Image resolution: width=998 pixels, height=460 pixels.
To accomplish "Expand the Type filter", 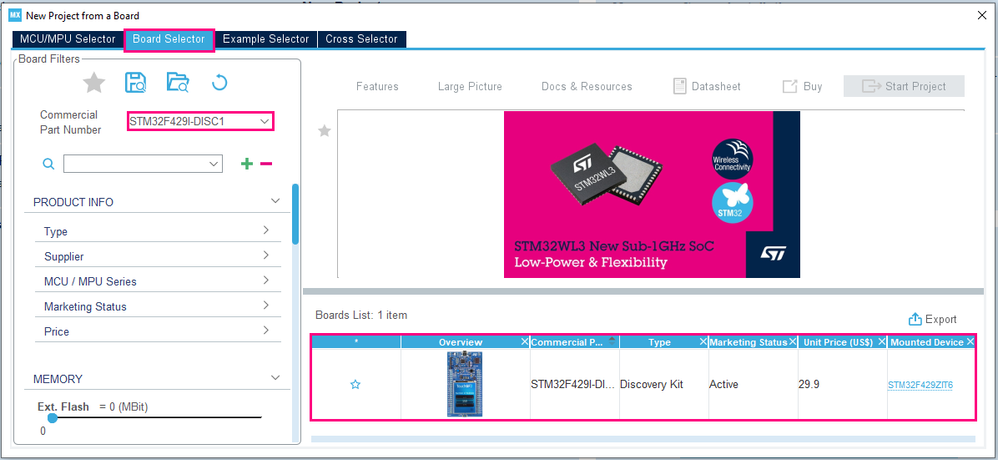I will point(265,230).
